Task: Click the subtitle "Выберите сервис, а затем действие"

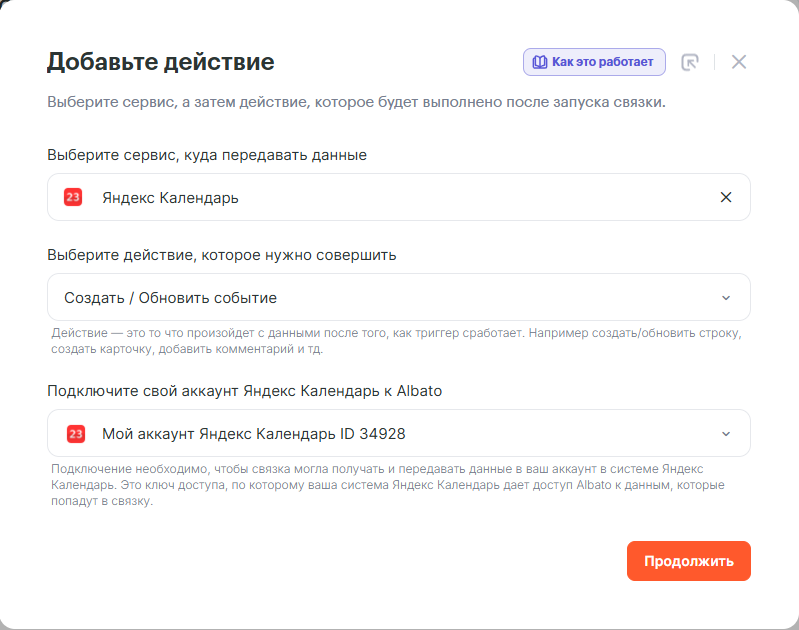Action: point(356,103)
